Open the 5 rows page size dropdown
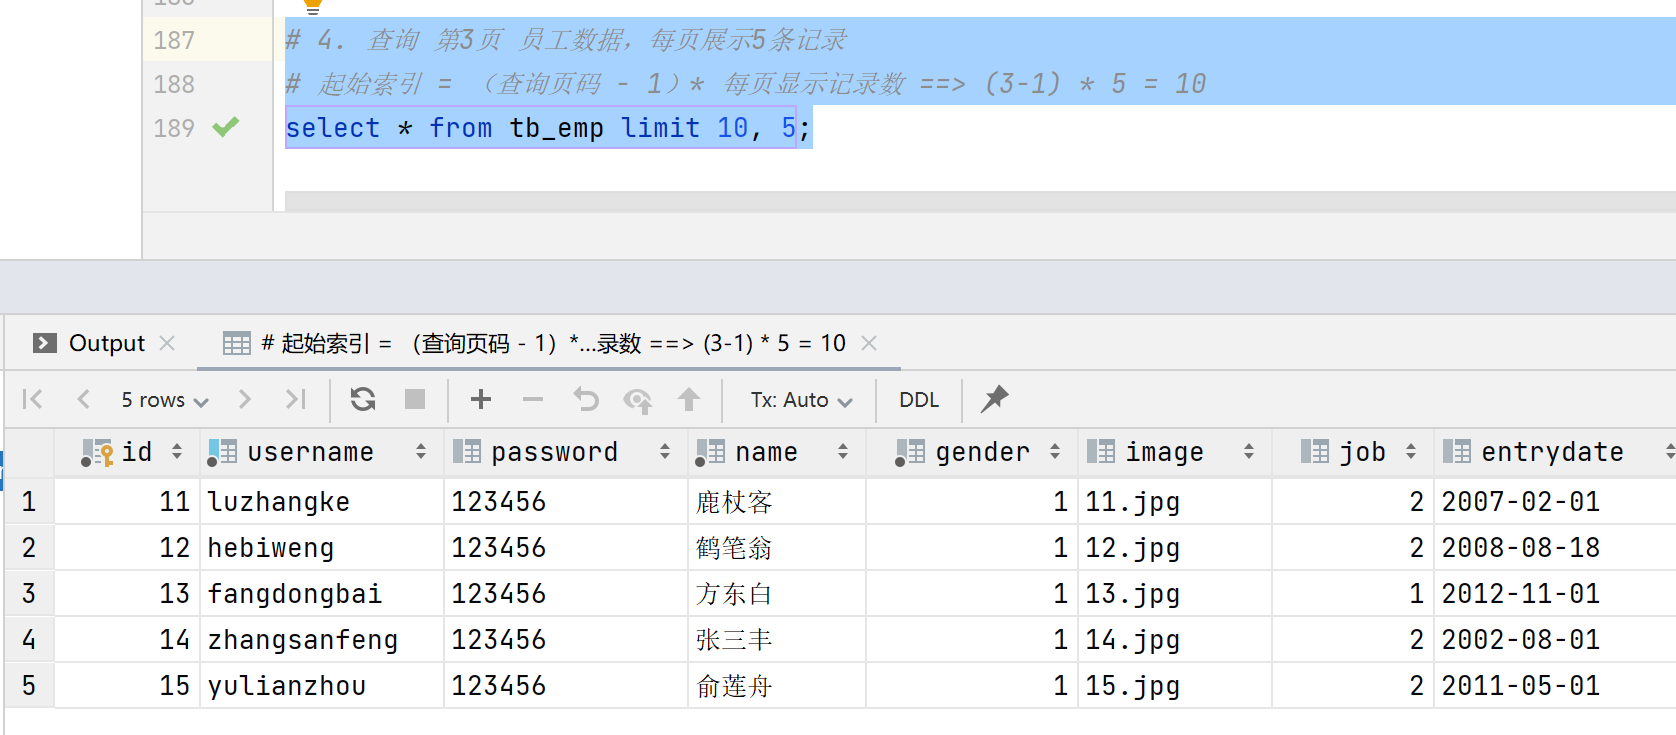 165,400
